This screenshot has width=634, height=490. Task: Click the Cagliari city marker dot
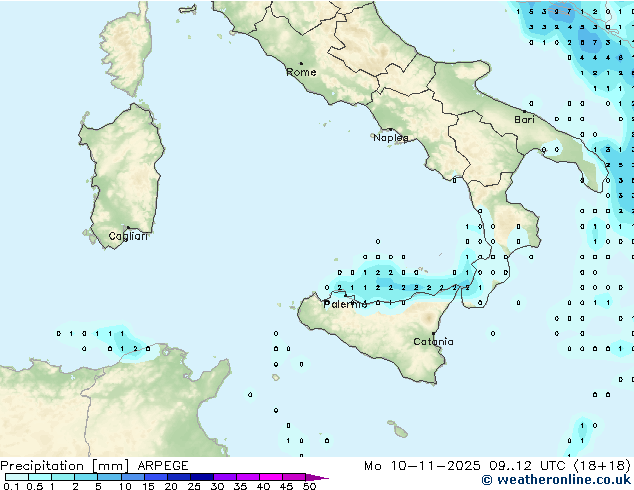[127, 228]
